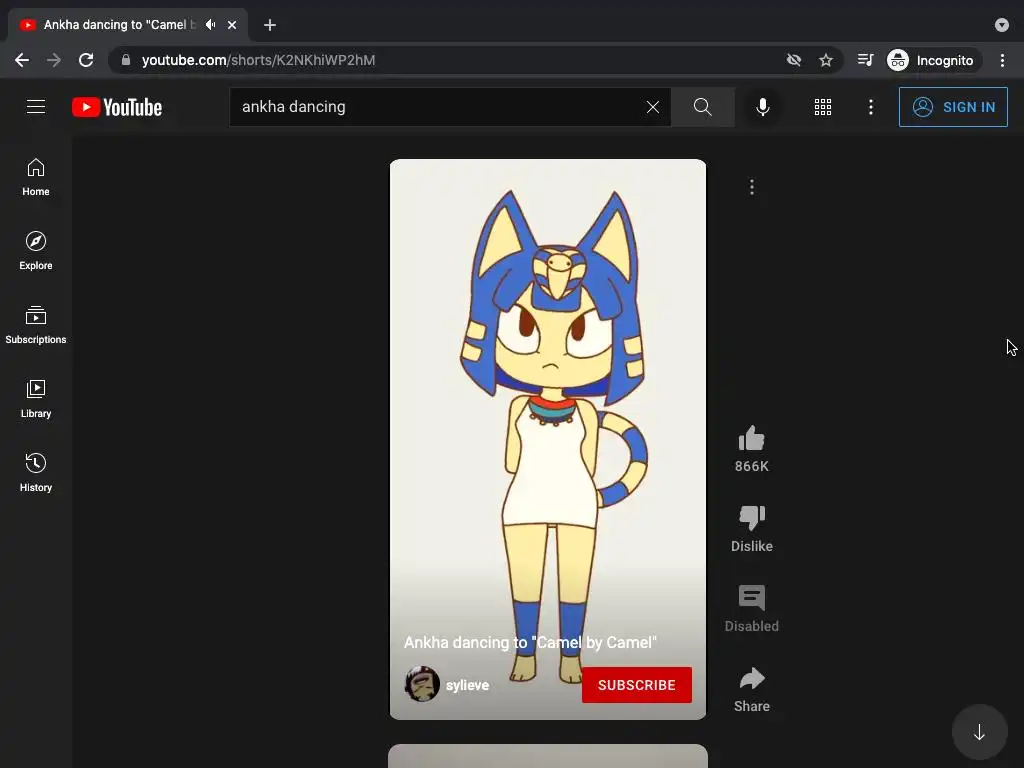The width and height of the screenshot is (1024, 768).
Task: Go to Home in the sidebar
Action: tap(36, 177)
